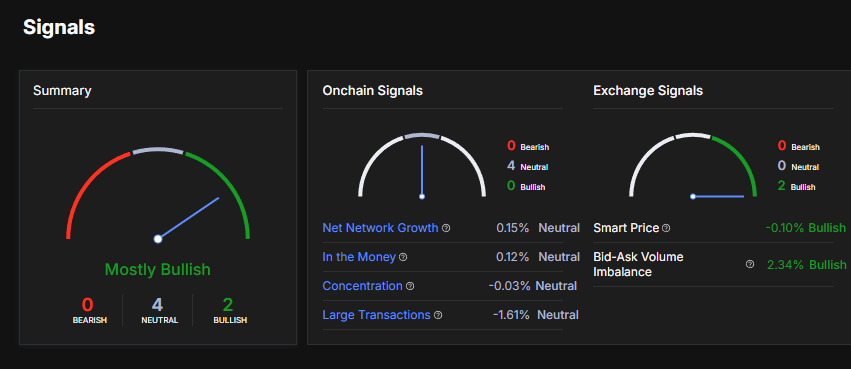Viewport: 851px width, 369px height.
Task: Open the Large Transactions link
Action: 376,315
